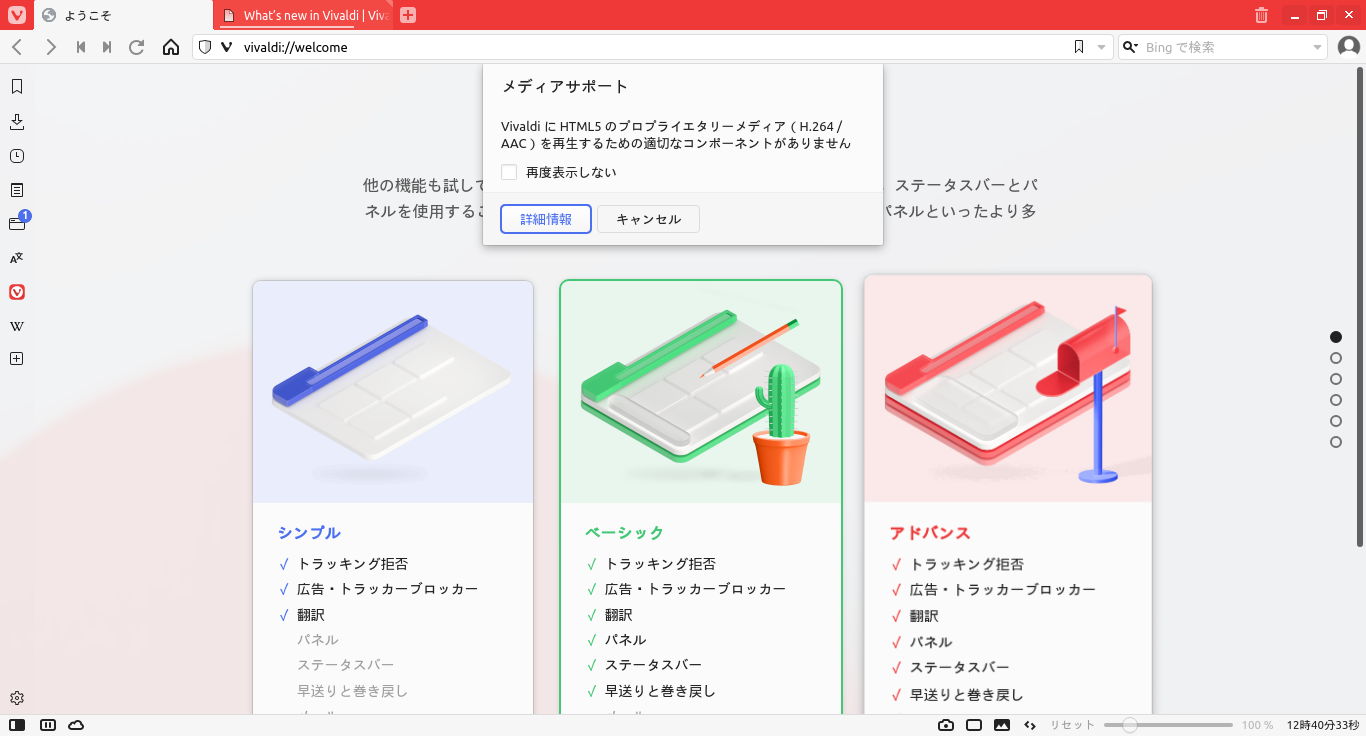Select the ベーシック layout card
1366x736 pixels.
click(701, 497)
